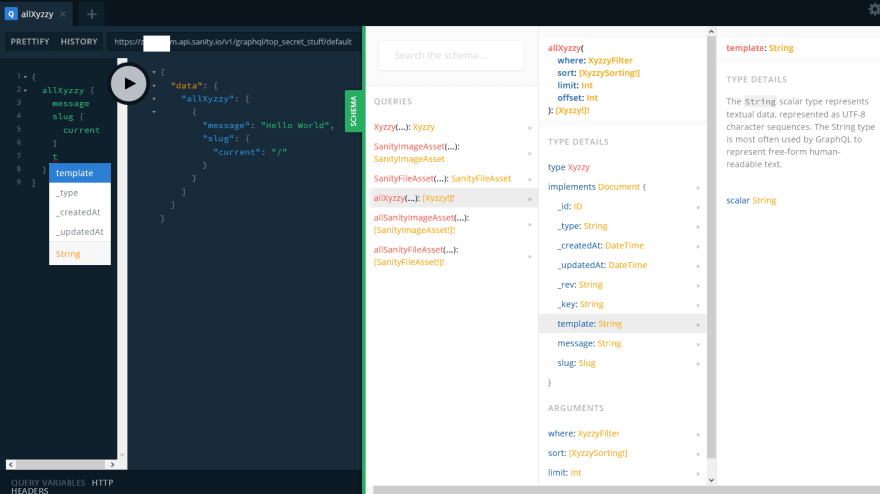The height and width of the screenshot is (494, 880).
Task: Click the XyzzyFilter type in signature
Action: (610, 61)
